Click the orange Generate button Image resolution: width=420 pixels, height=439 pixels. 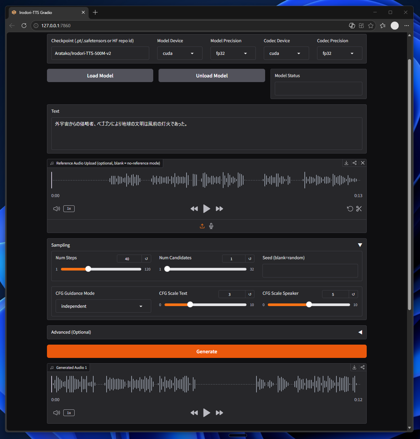coord(207,351)
